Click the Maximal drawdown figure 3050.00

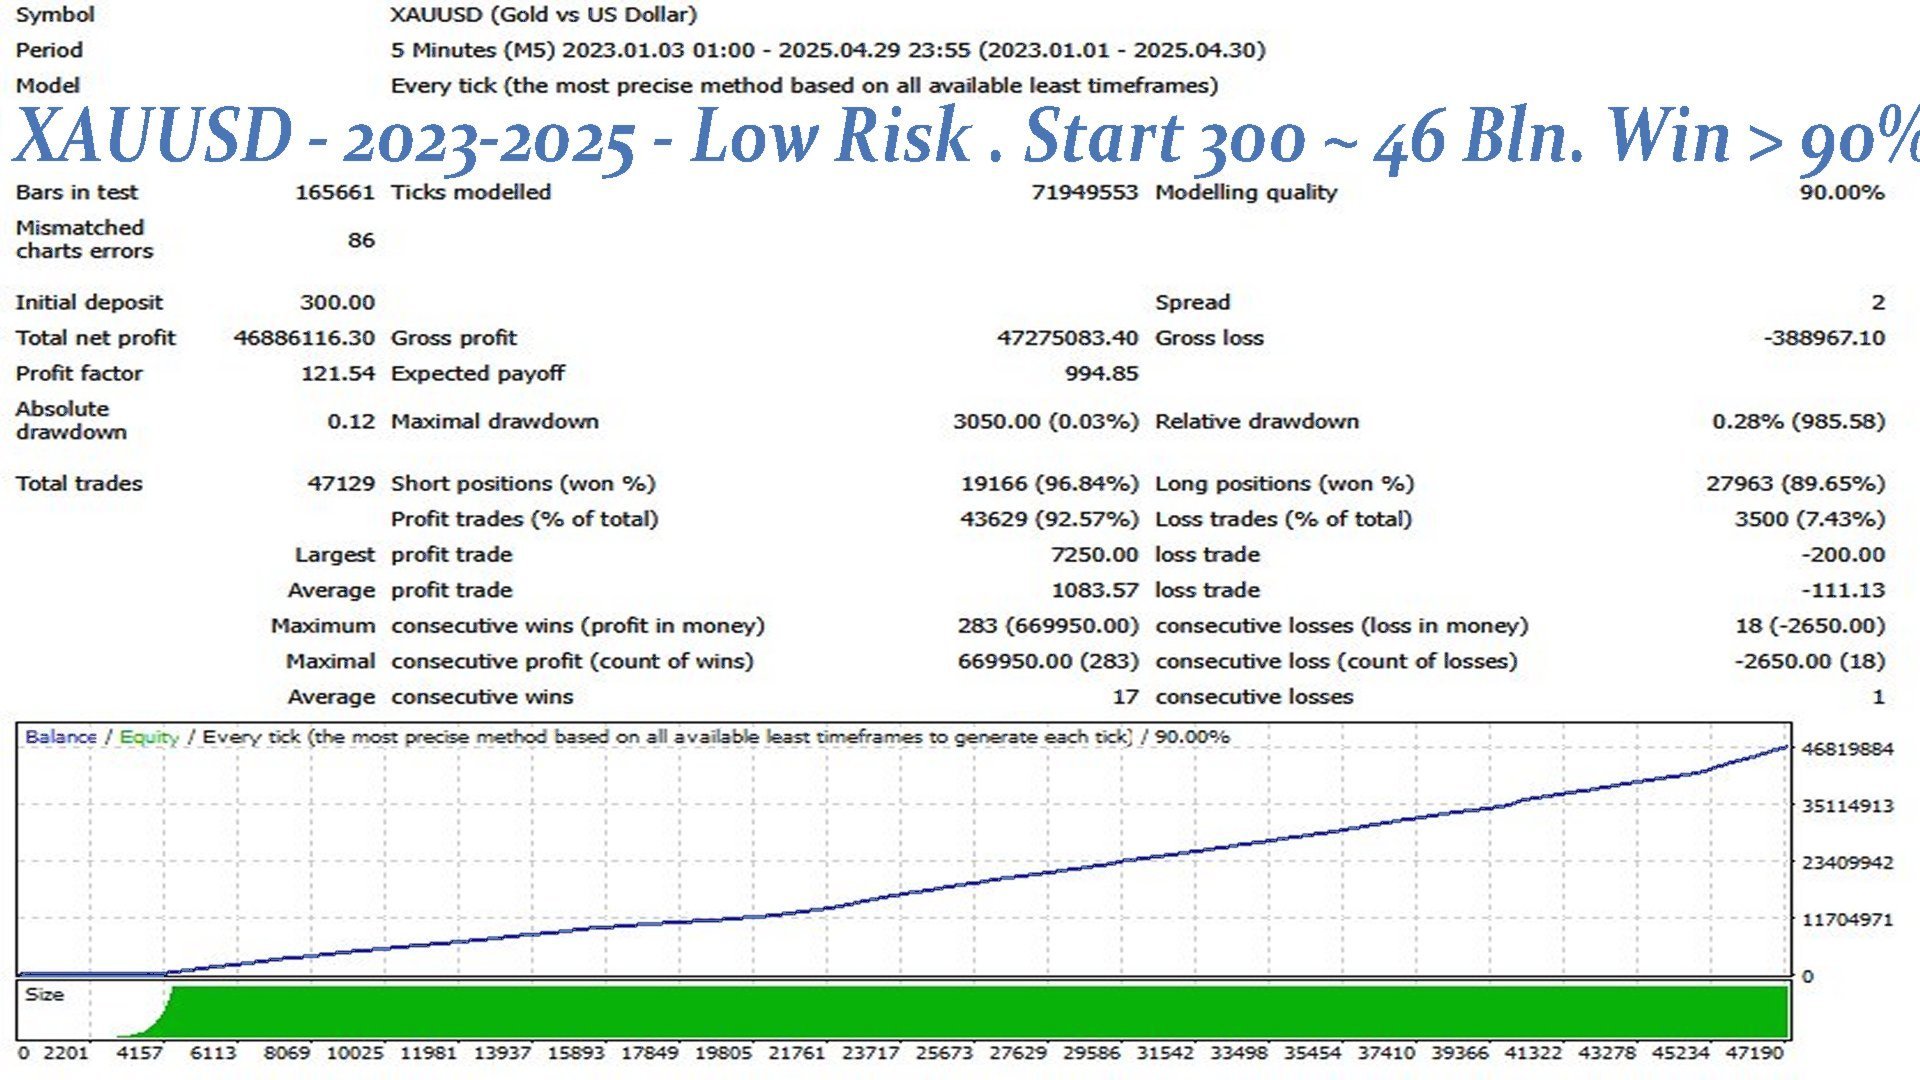(x=995, y=421)
